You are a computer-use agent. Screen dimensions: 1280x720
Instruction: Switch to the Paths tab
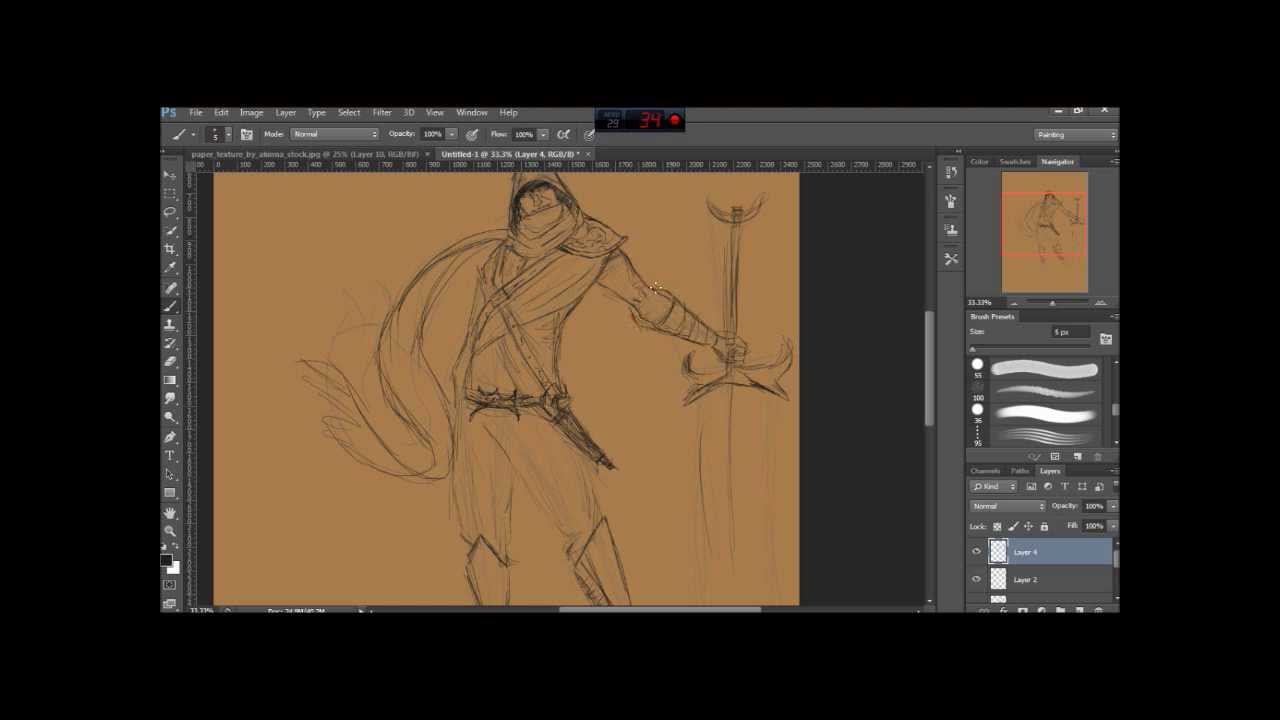tap(1020, 471)
